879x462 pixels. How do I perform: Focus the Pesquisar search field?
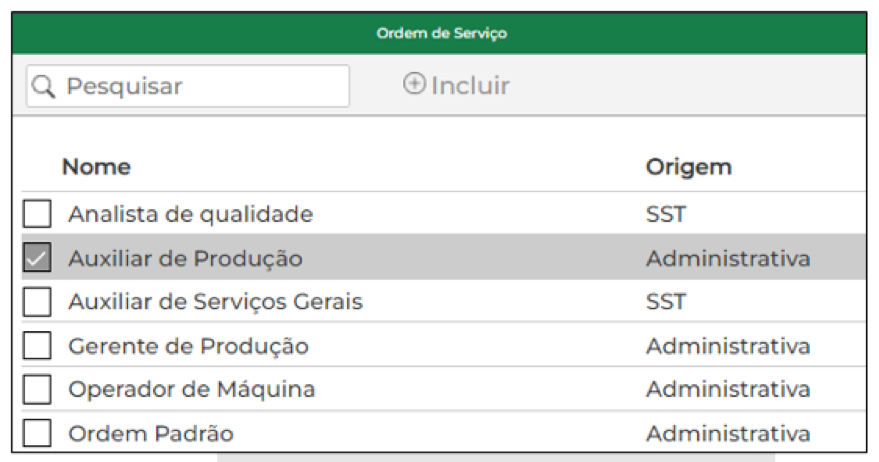(188, 86)
